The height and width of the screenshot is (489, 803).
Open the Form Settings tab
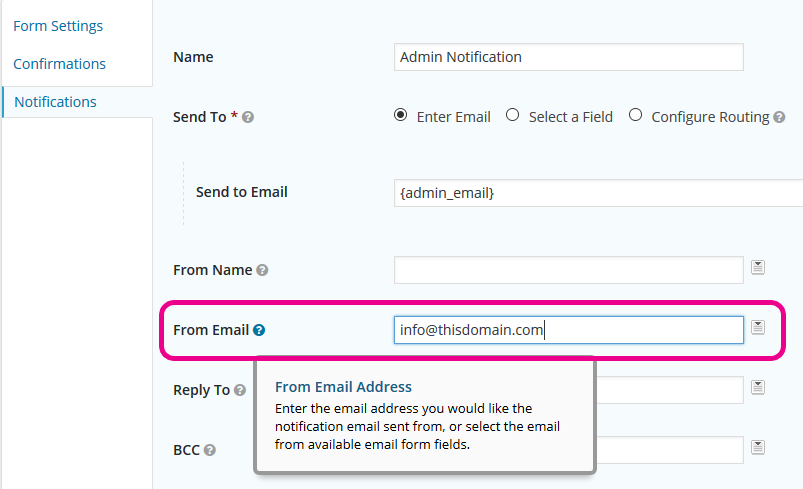[58, 26]
